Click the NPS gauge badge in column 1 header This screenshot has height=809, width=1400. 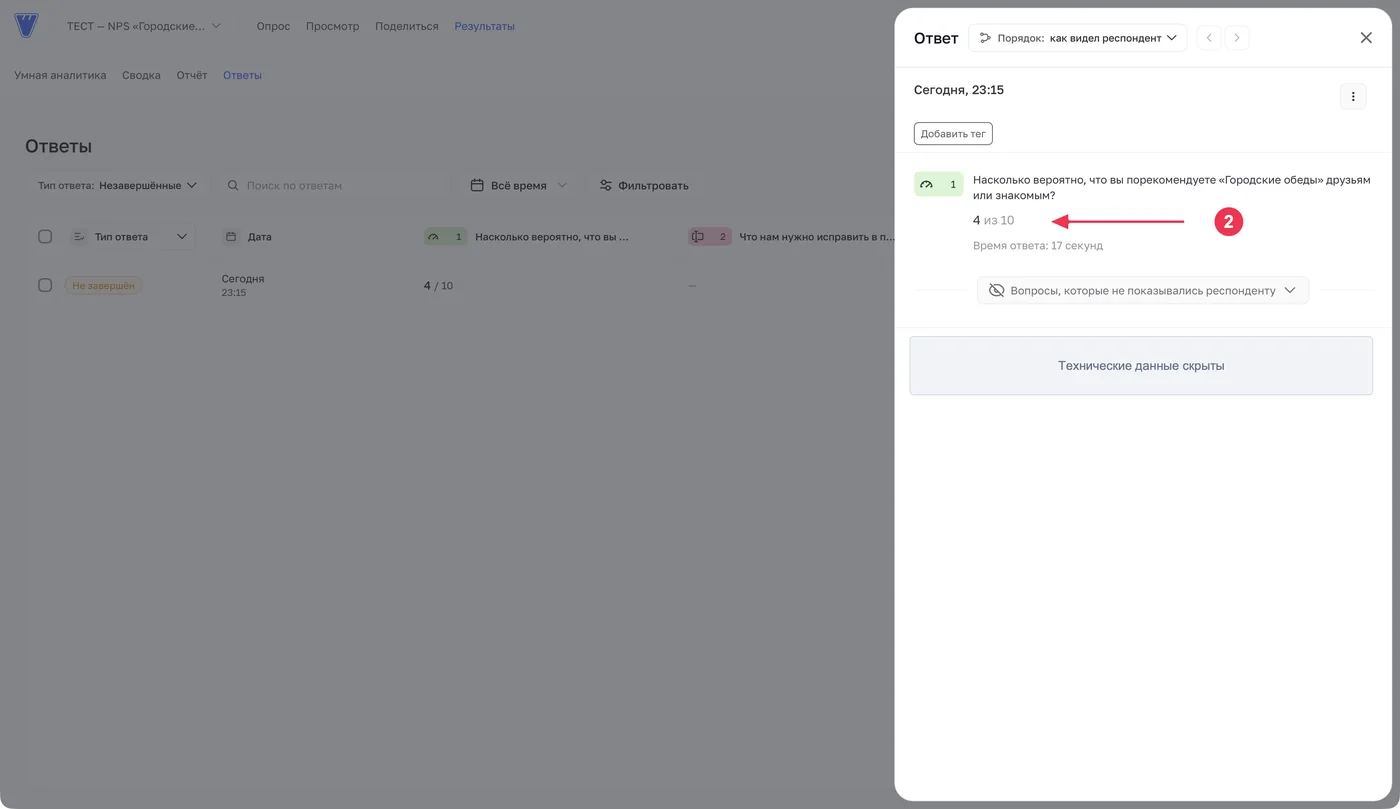445,237
